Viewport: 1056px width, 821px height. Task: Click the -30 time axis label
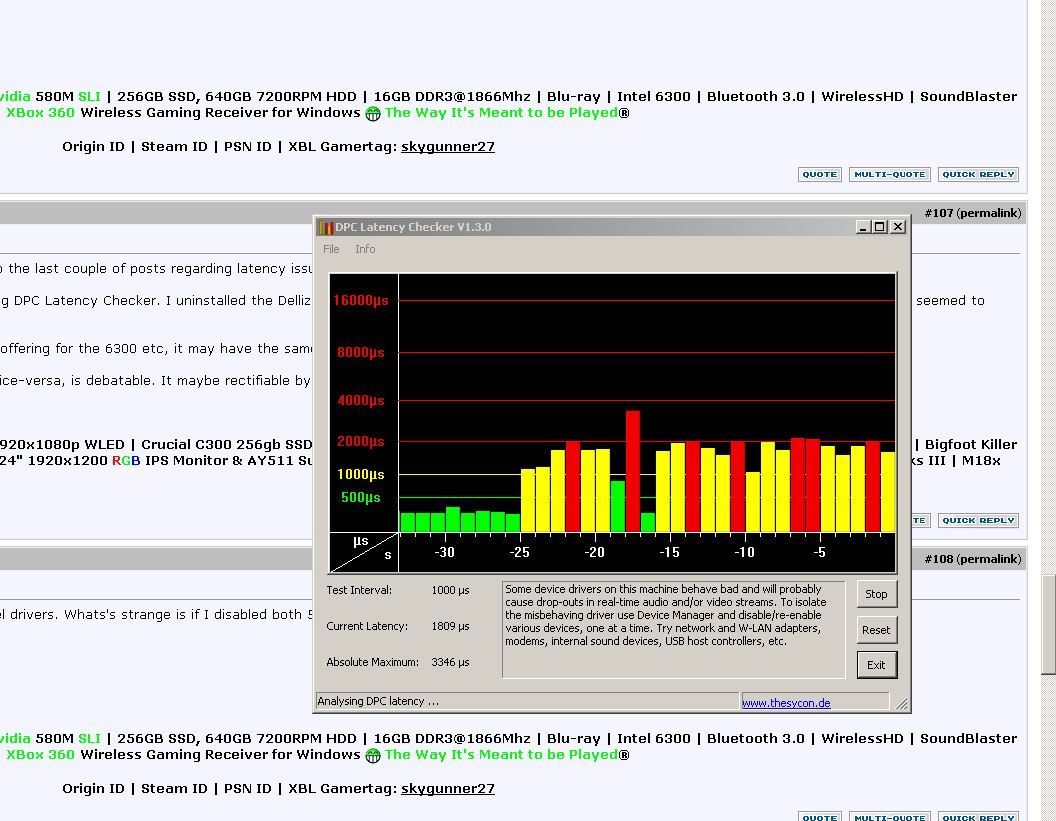(444, 552)
